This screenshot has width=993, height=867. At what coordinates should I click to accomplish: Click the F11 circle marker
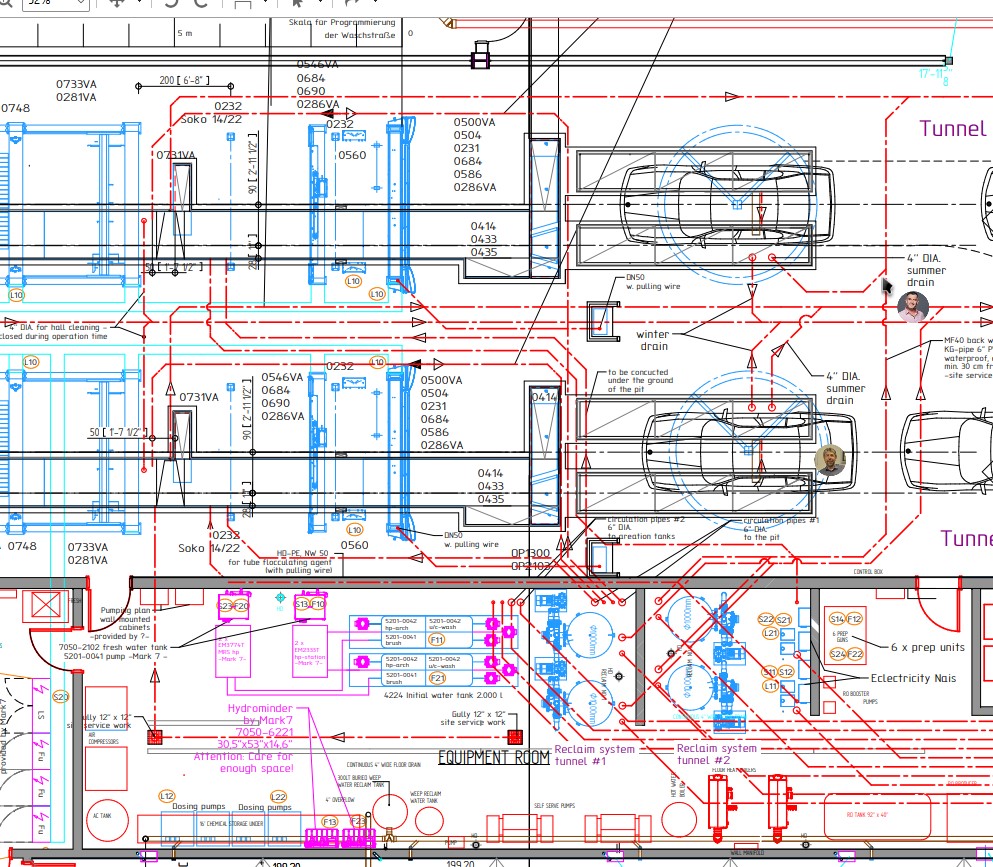(437, 638)
